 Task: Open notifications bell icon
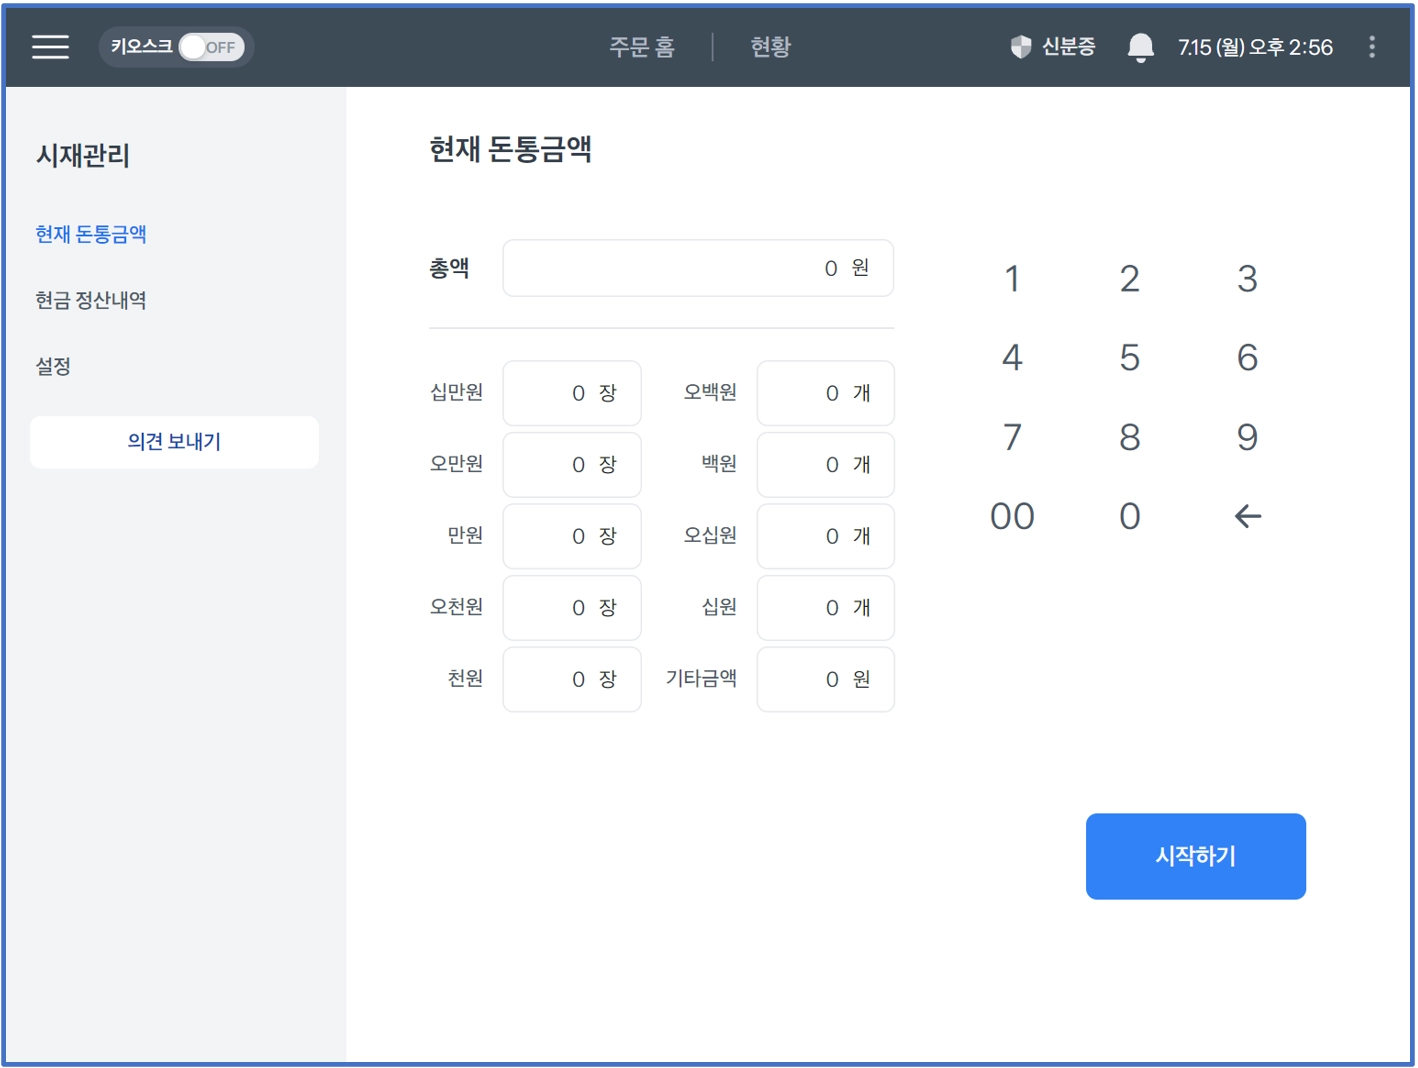1140,47
